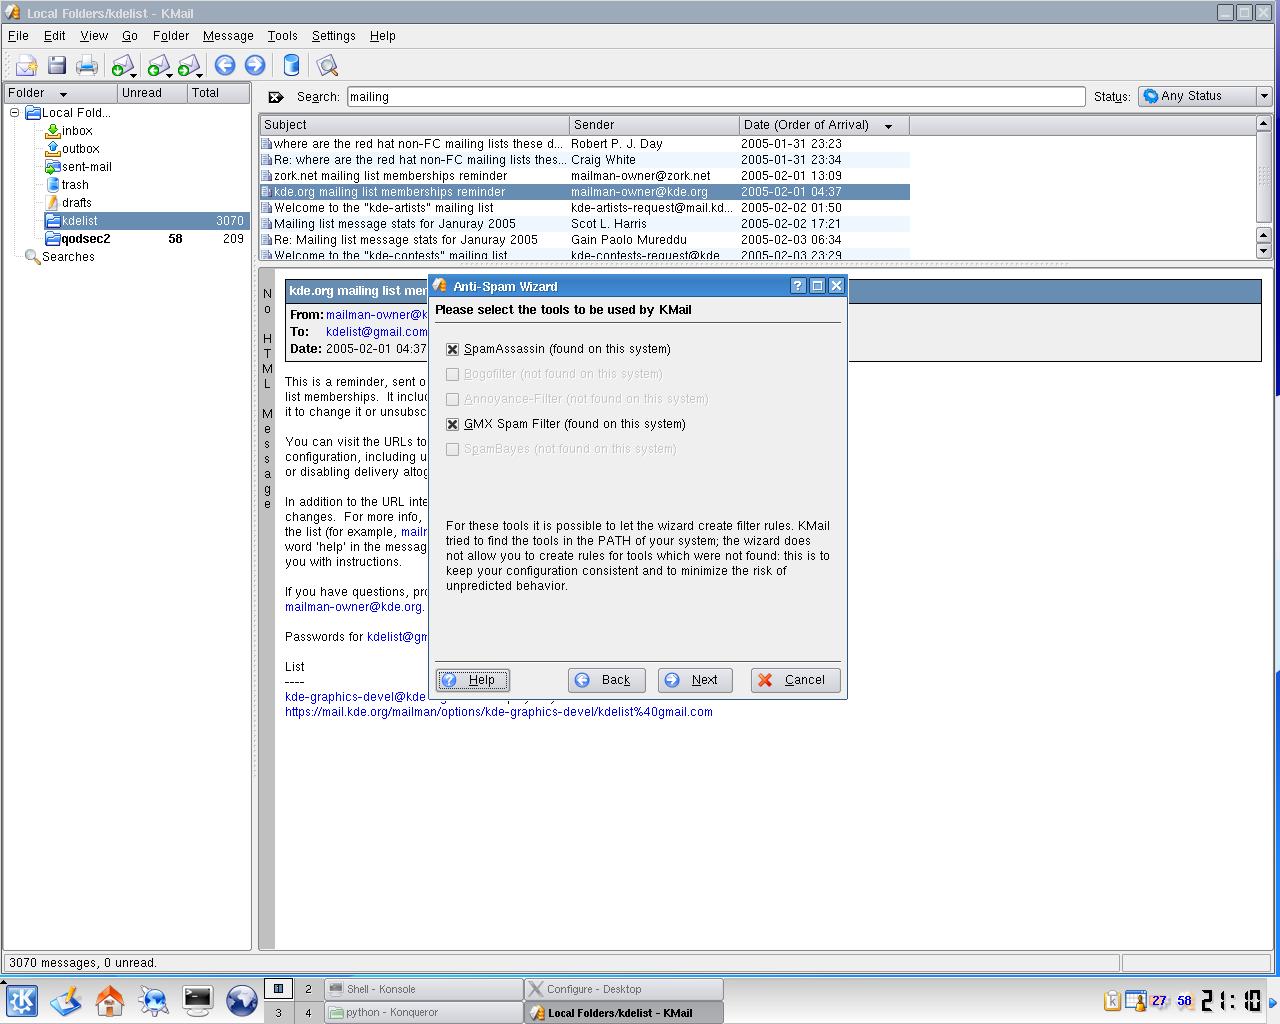Screen dimensions: 1280x1024
Task: Click the Annoyance-Filter checkbox
Action: pyautogui.click(x=452, y=399)
